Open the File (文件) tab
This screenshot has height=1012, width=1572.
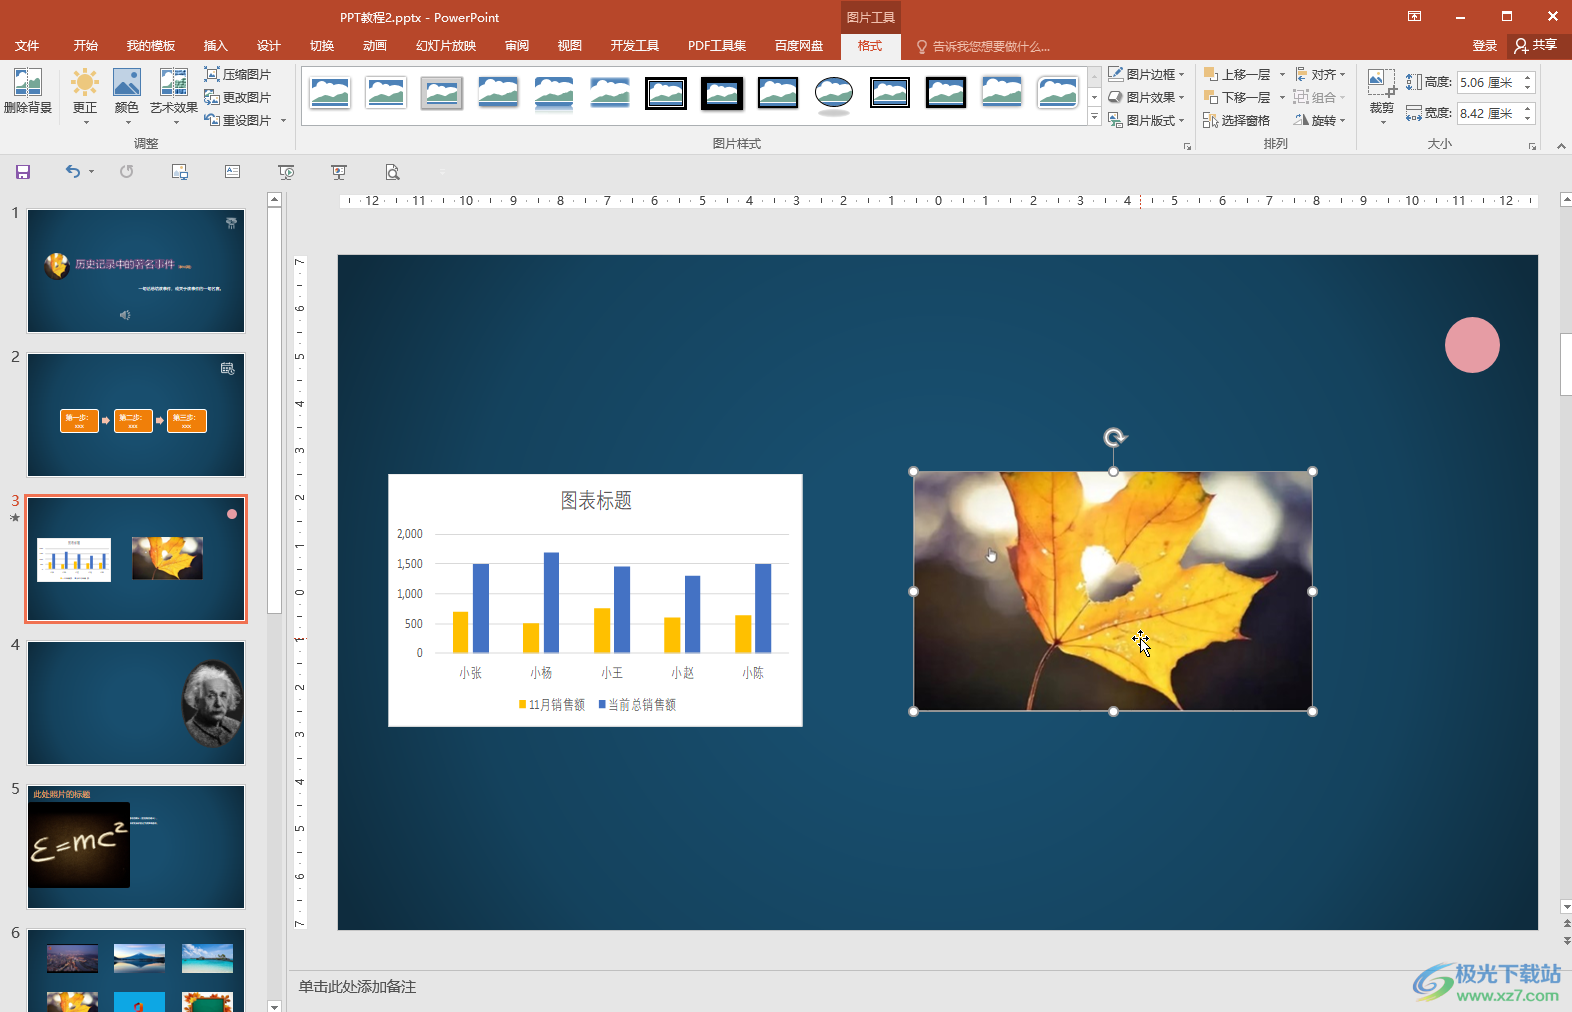[x=27, y=46]
